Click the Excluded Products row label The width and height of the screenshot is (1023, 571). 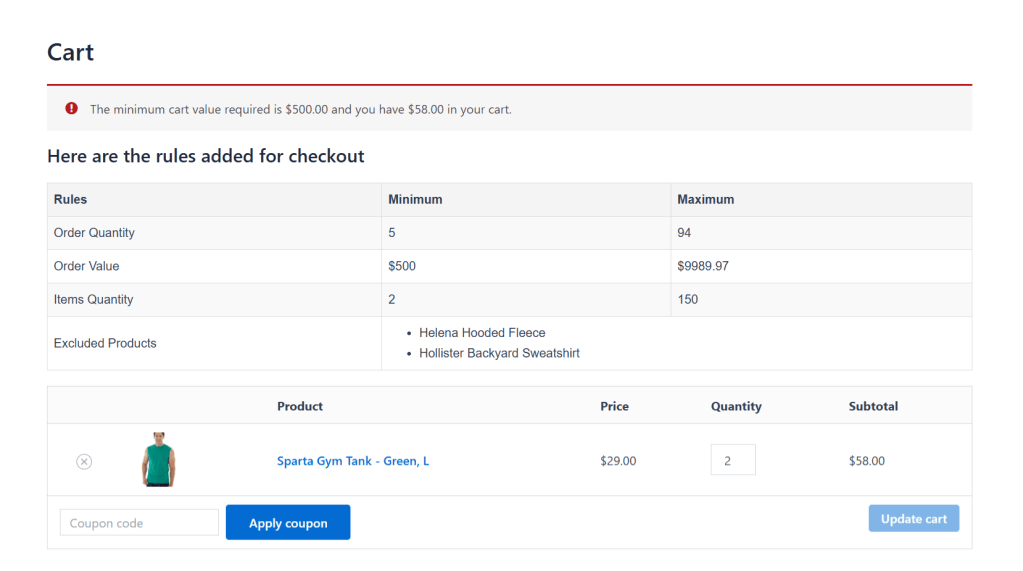tap(105, 343)
